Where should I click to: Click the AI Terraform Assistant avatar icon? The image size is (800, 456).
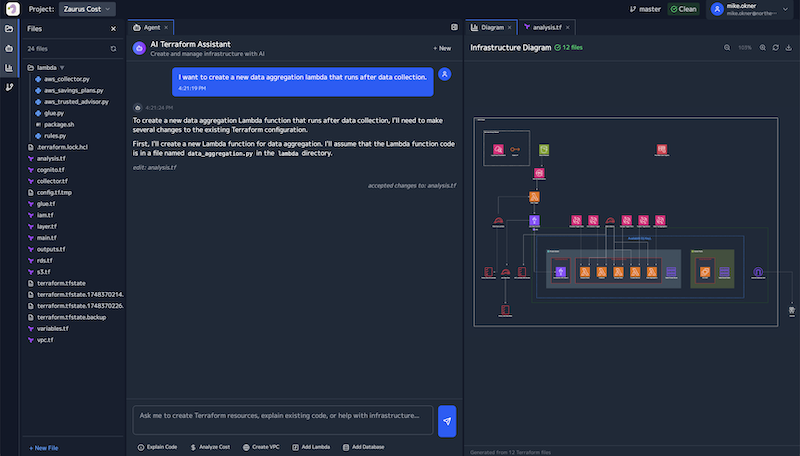pyautogui.click(x=139, y=48)
